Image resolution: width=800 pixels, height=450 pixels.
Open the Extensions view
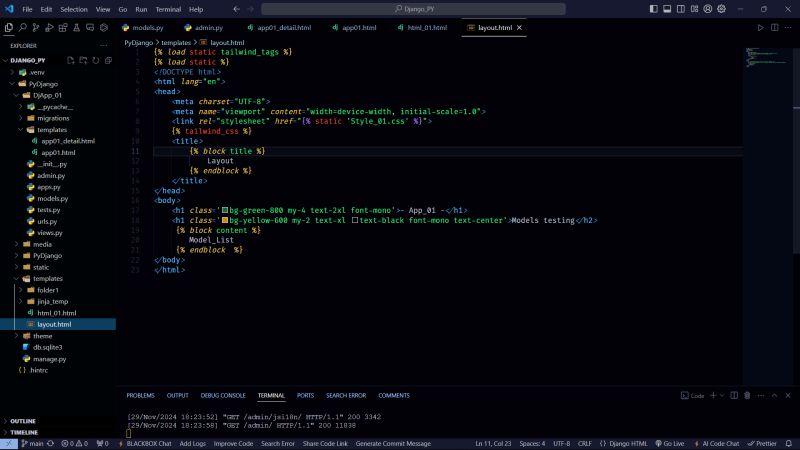click(x=63, y=28)
